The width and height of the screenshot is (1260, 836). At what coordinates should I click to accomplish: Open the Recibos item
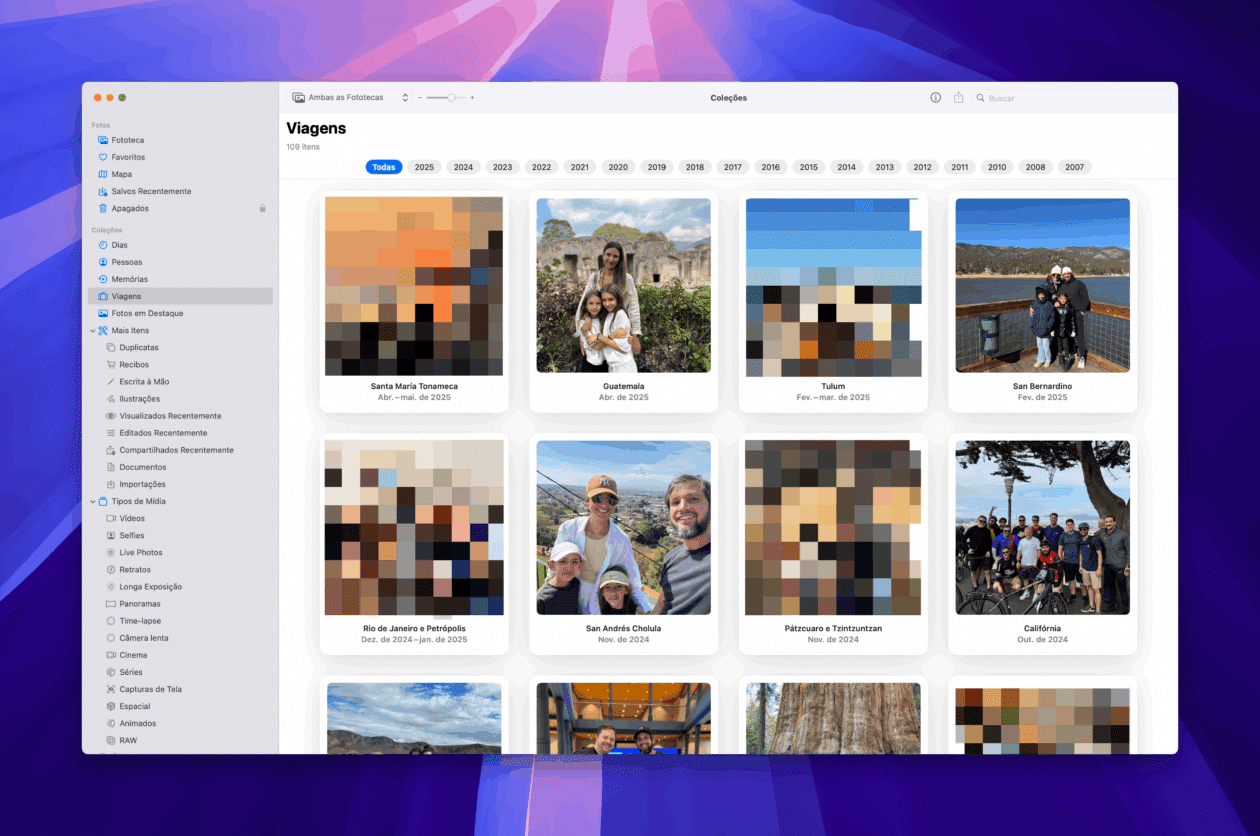[x=180, y=364]
